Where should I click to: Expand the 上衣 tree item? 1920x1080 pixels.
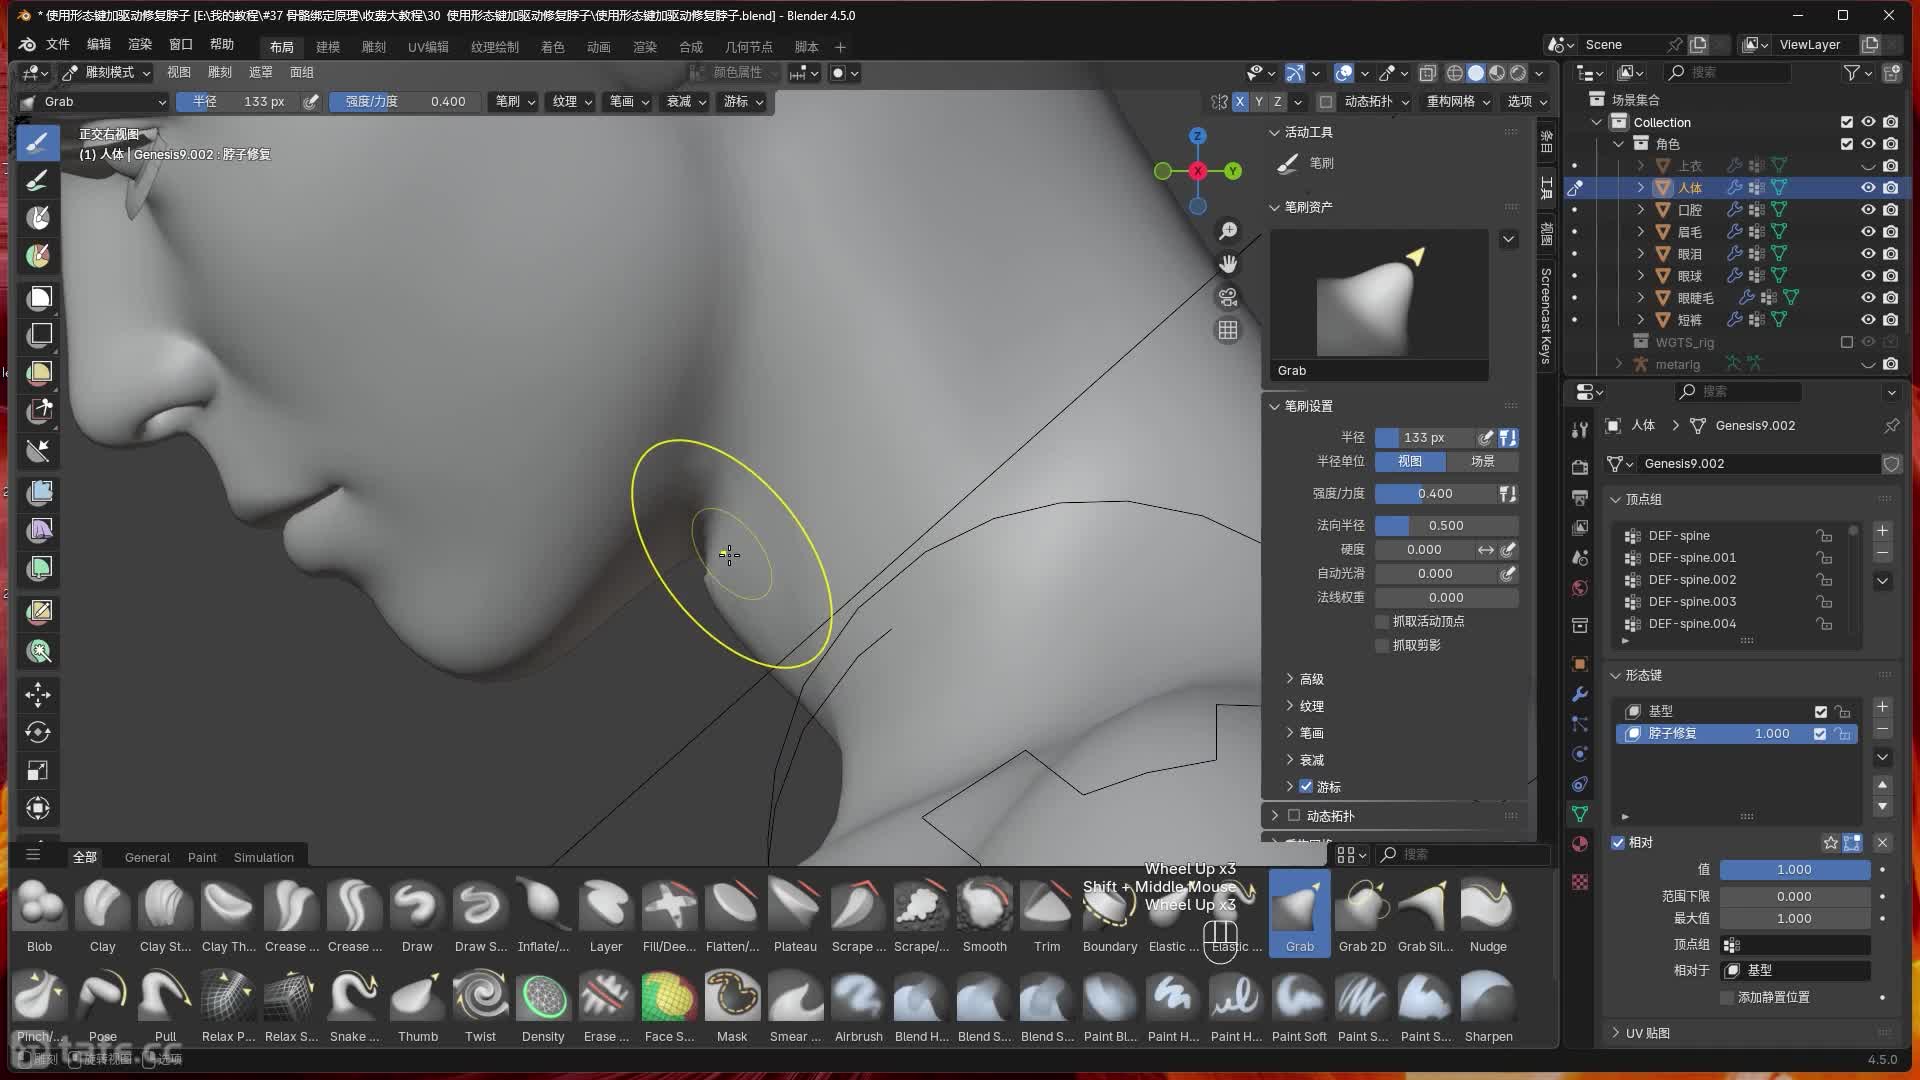coord(1640,166)
